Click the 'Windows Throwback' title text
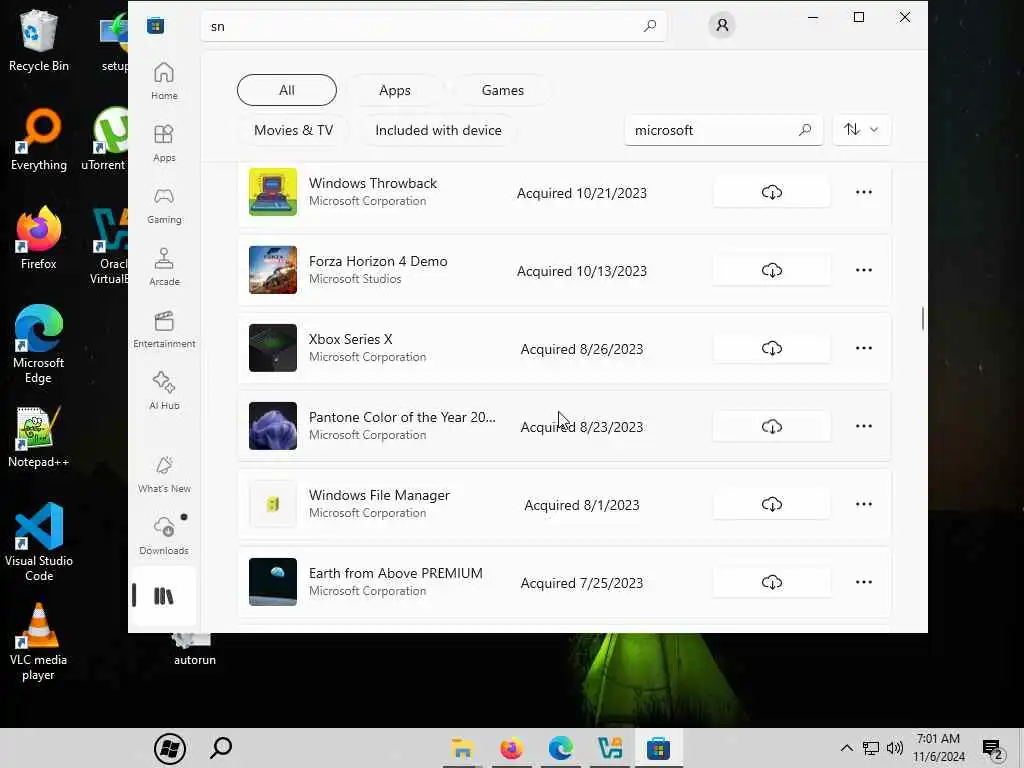The image size is (1024, 768). tap(373, 184)
